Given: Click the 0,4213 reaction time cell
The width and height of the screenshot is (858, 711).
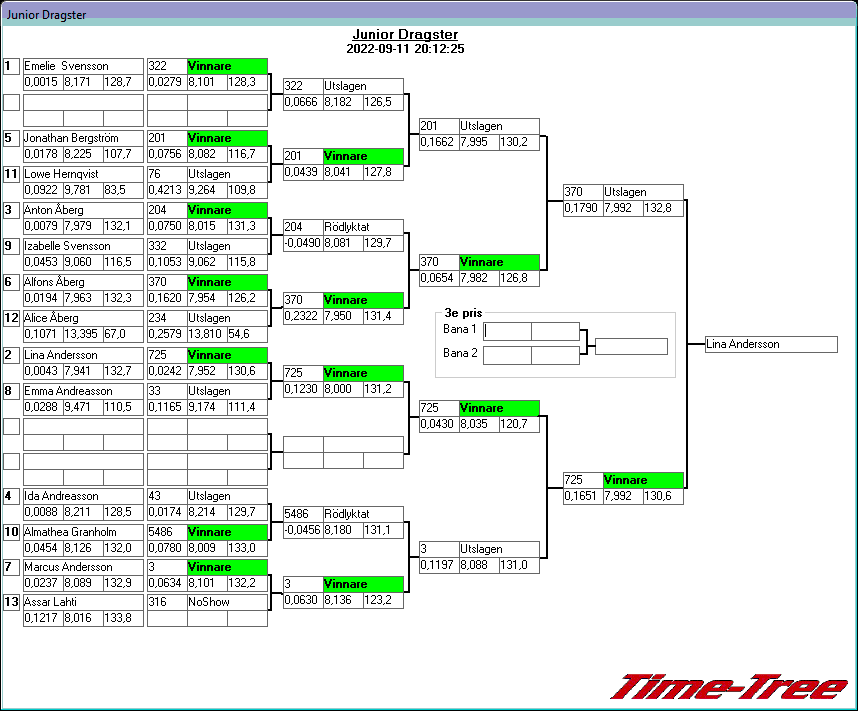Looking at the screenshot, I should pyautogui.click(x=167, y=190).
